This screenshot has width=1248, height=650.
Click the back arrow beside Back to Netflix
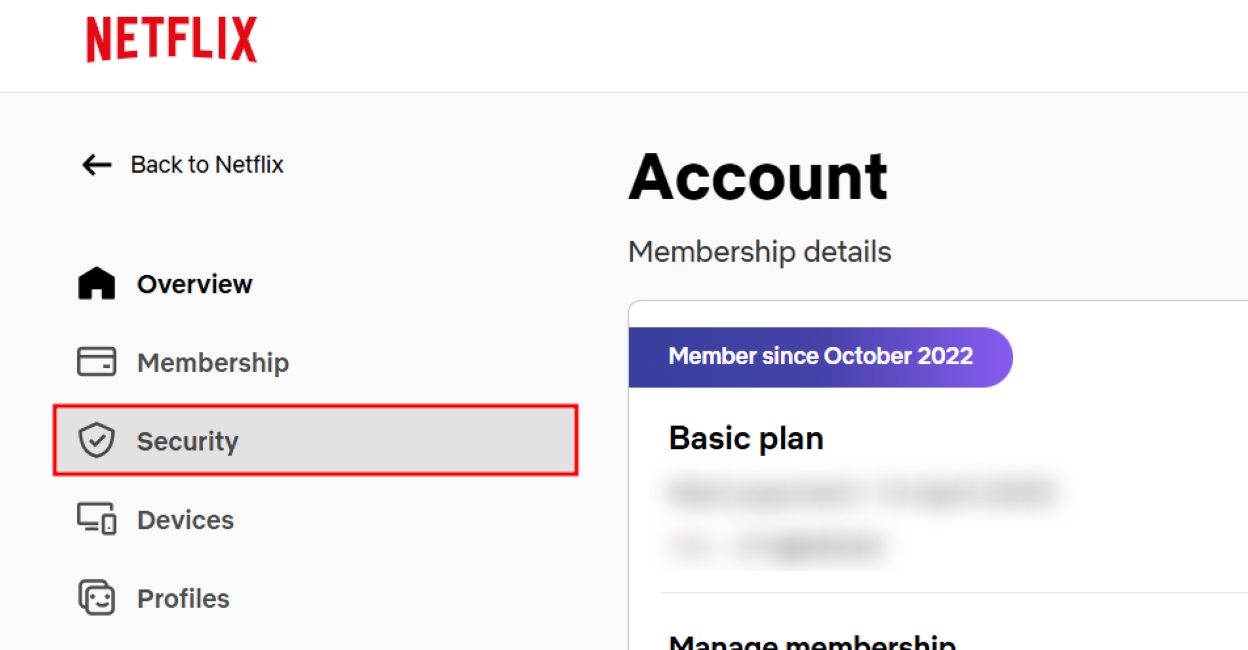(95, 165)
